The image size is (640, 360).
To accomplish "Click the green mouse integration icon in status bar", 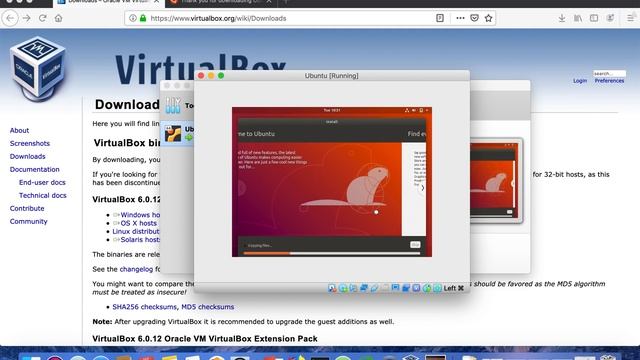I will pos(427,288).
